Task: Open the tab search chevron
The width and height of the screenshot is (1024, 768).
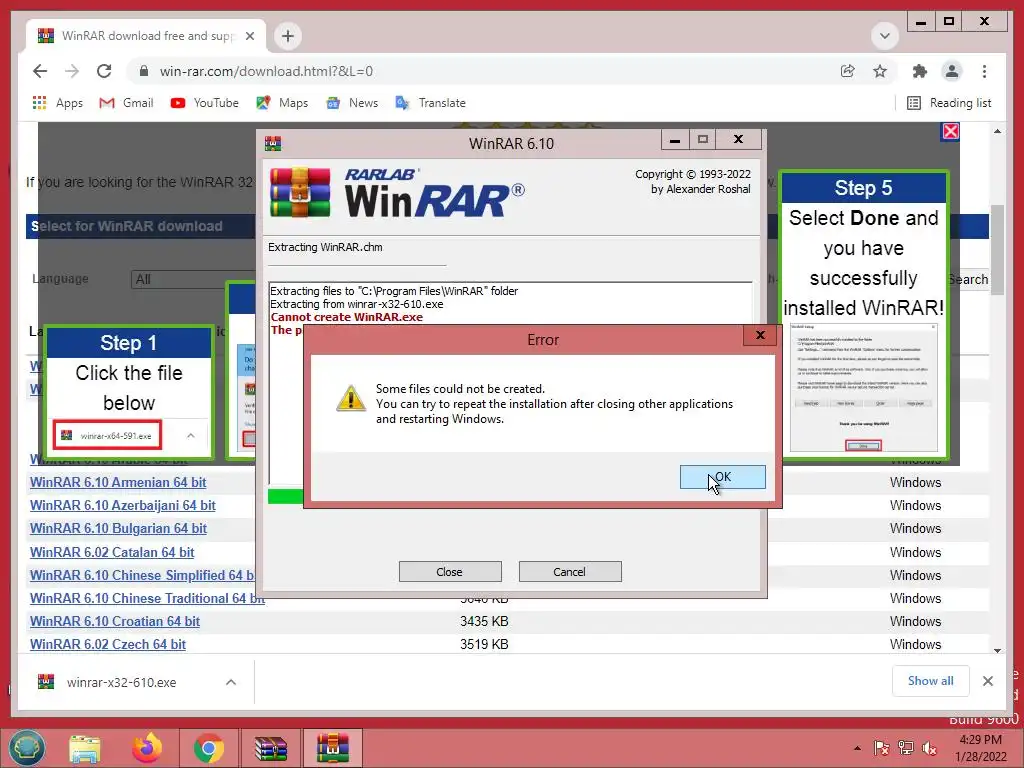Action: pyautogui.click(x=885, y=36)
